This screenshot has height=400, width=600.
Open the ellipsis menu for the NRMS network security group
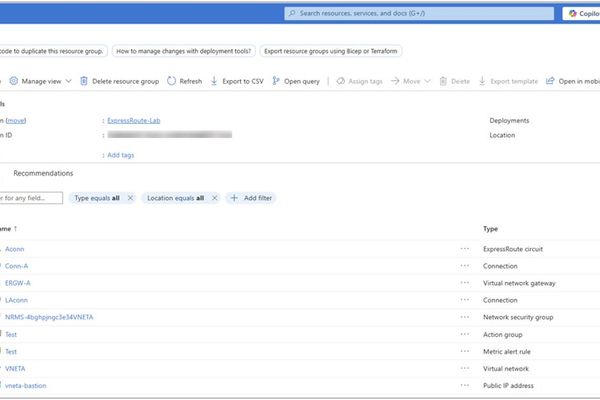click(465, 317)
